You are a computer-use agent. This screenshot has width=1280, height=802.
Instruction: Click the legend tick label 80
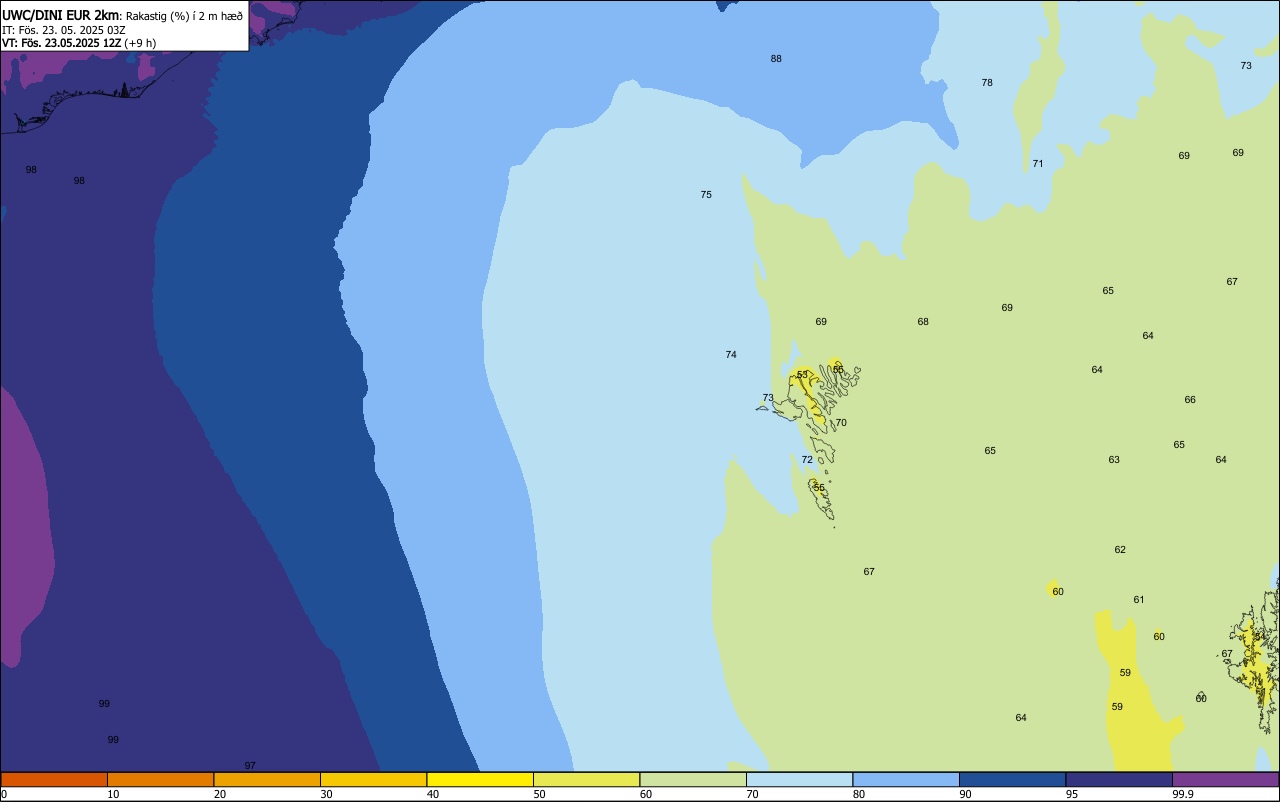(x=859, y=794)
